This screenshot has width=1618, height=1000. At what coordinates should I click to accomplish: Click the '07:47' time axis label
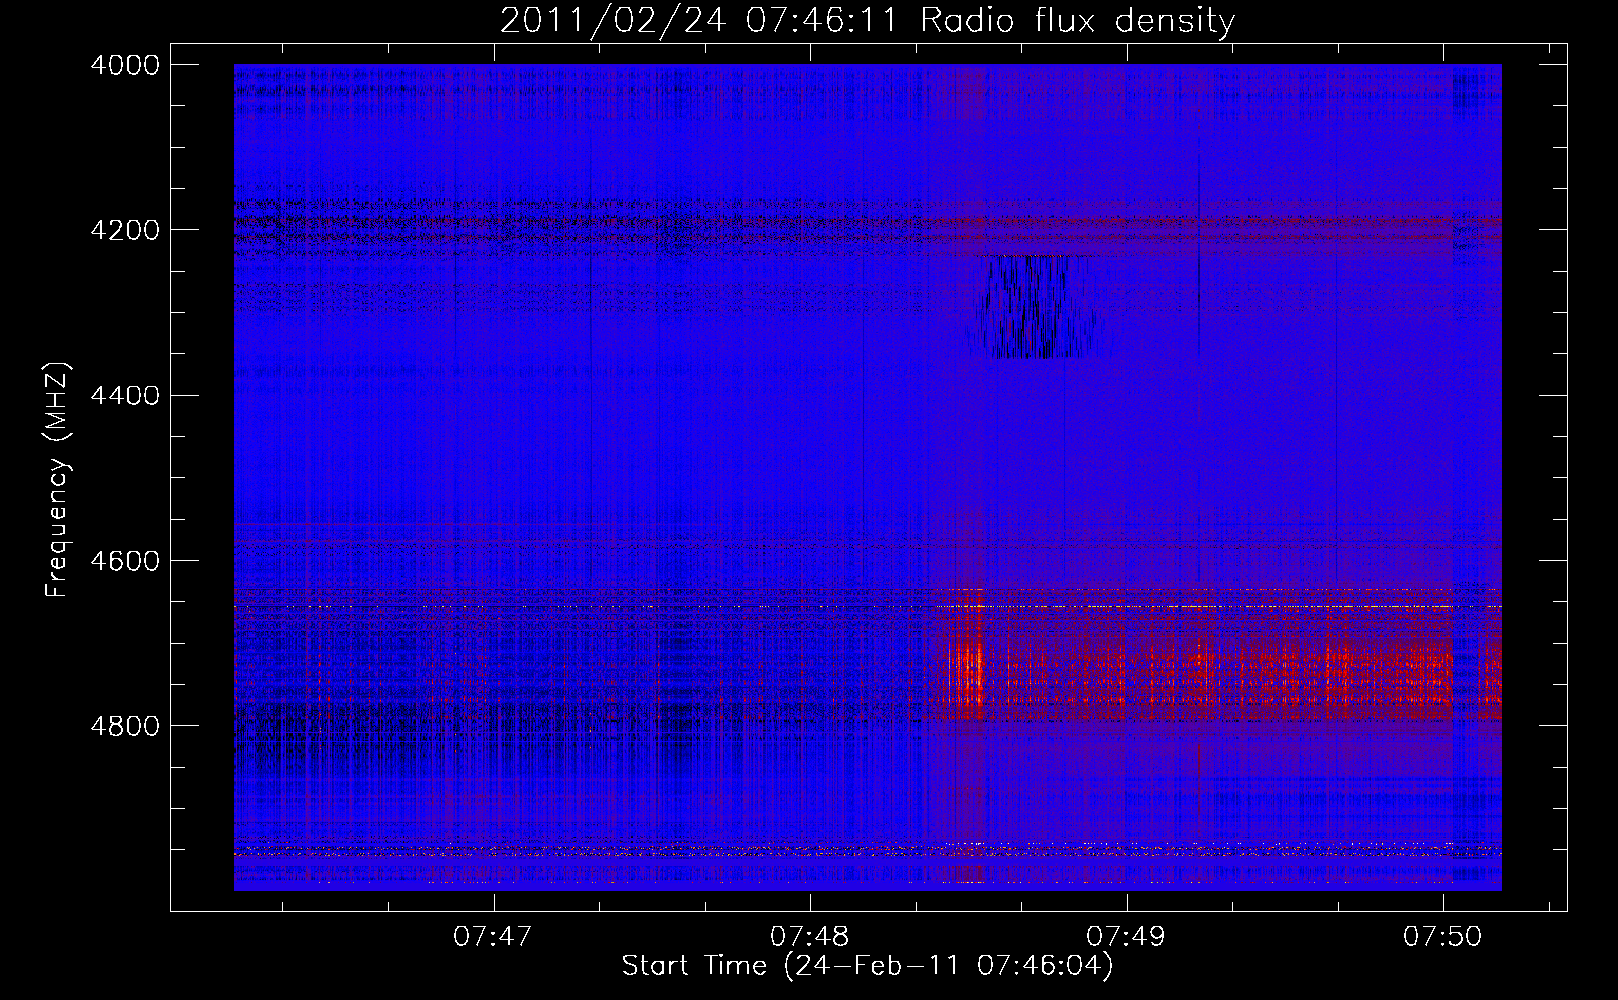492,937
